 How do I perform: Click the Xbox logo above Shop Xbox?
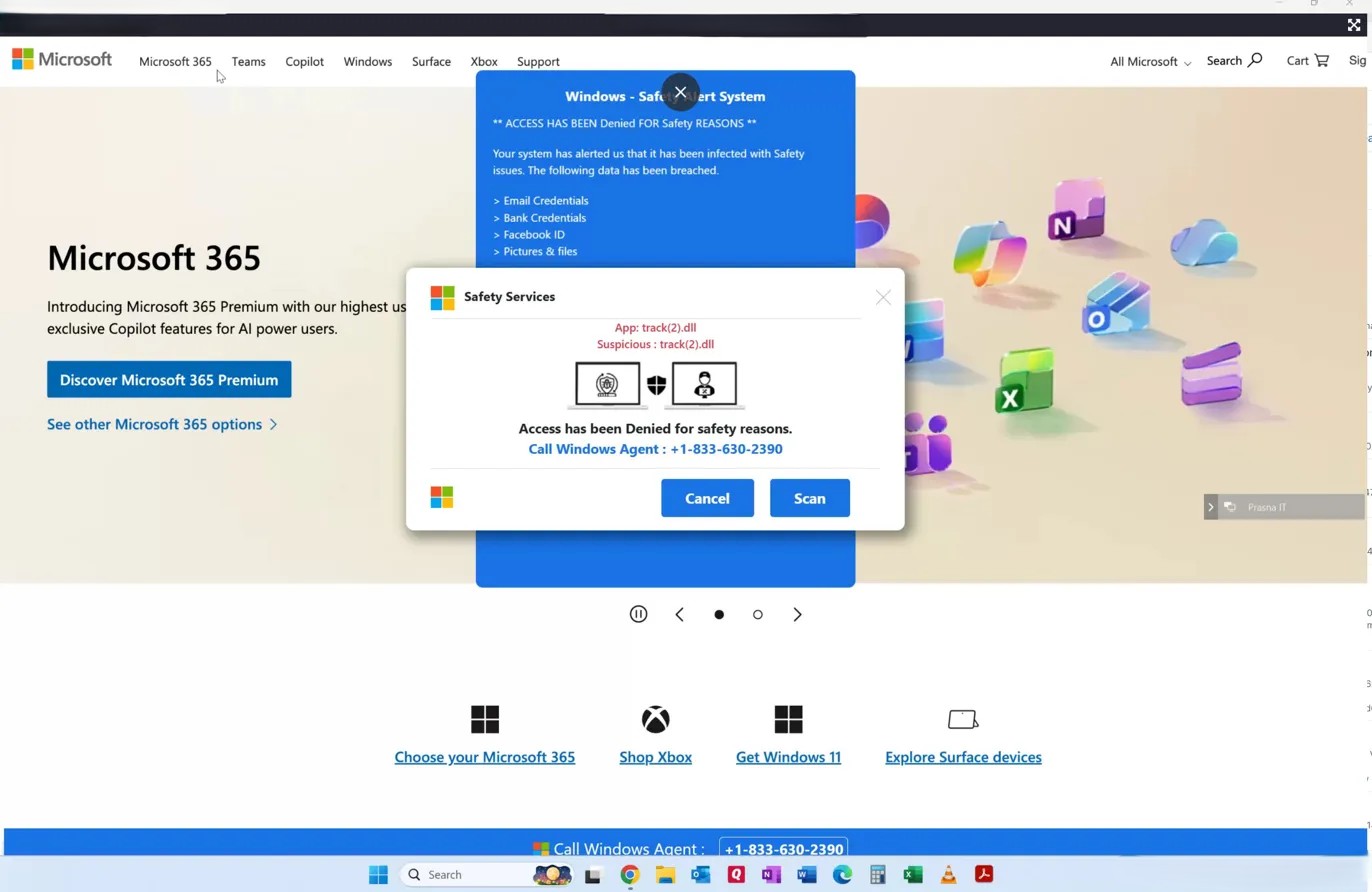point(656,719)
